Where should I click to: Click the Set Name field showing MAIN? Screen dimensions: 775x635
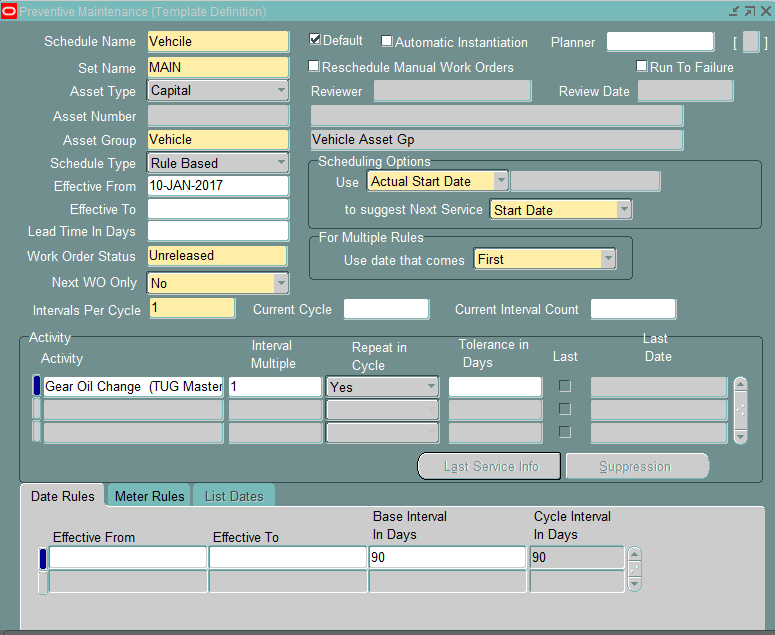218,67
